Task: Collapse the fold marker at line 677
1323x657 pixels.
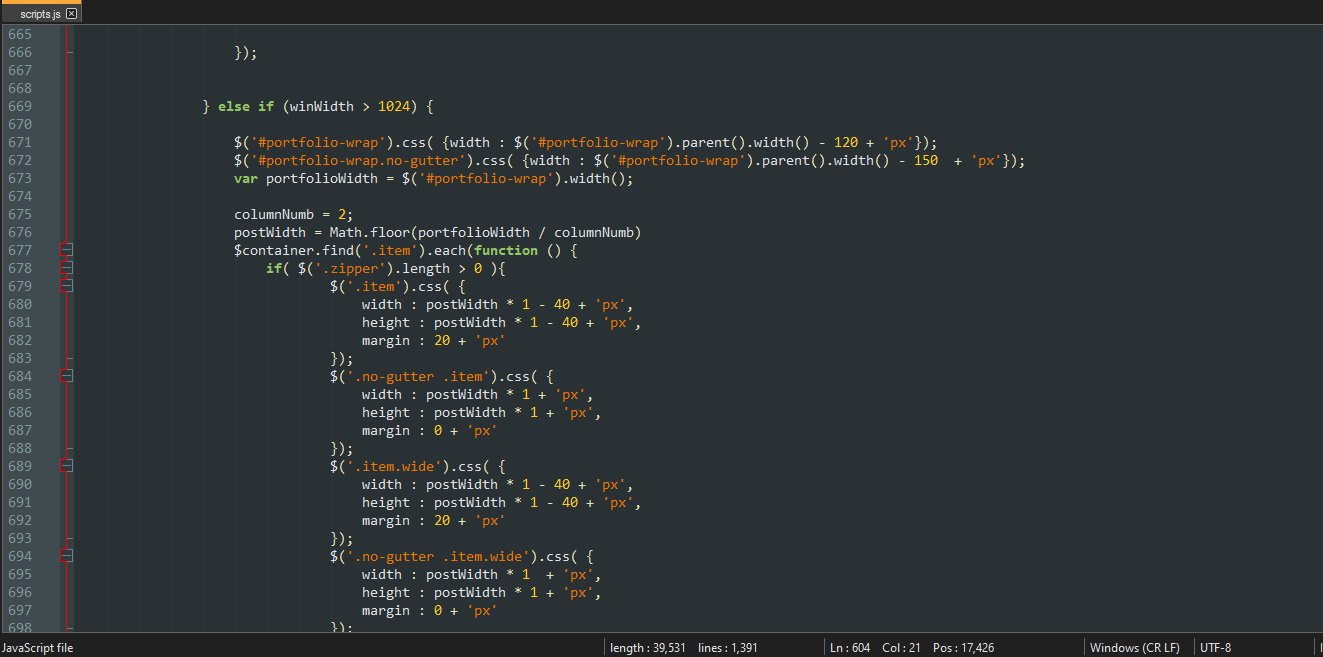Action: (67, 250)
